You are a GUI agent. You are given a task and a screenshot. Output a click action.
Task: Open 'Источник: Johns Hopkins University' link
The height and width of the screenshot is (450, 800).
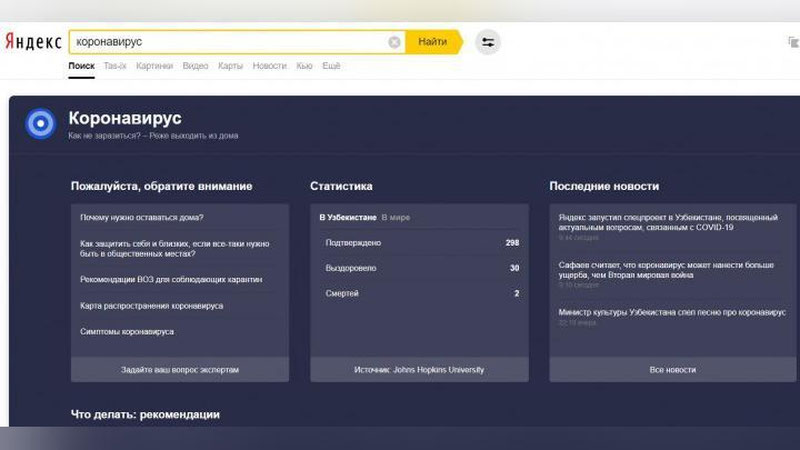point(419,369)
